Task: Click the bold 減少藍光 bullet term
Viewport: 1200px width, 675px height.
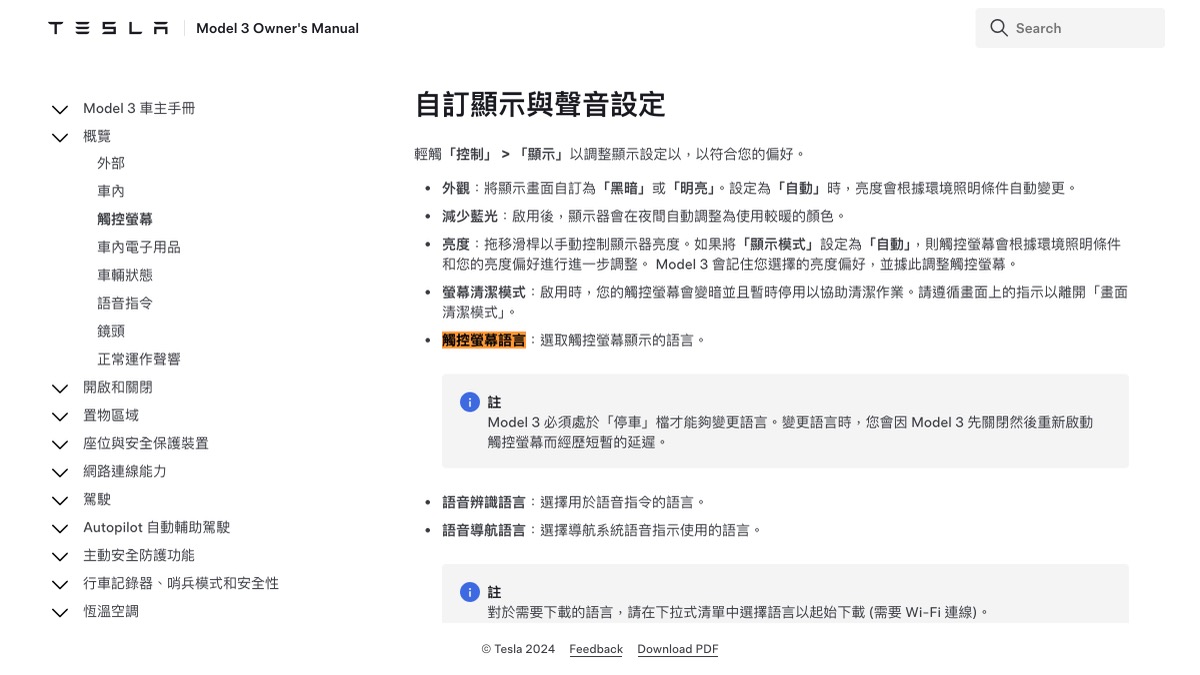Action: click(470, 216)
